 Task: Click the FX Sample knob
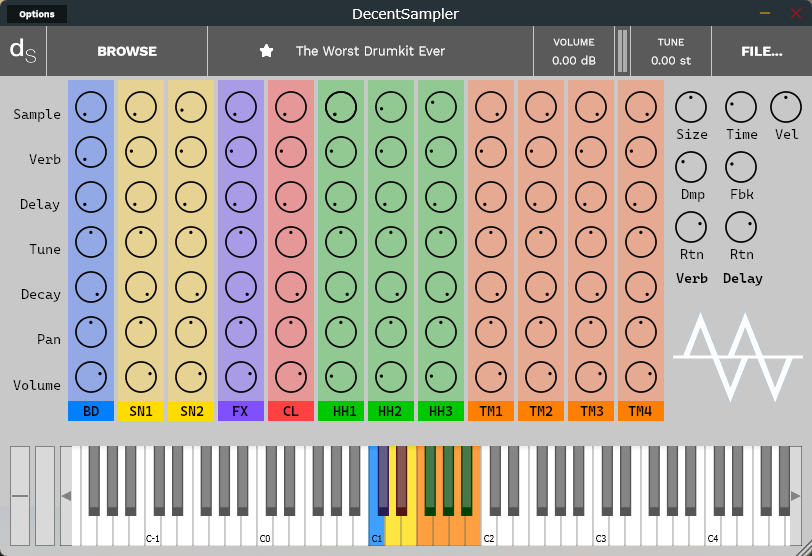tap(241, 107)
